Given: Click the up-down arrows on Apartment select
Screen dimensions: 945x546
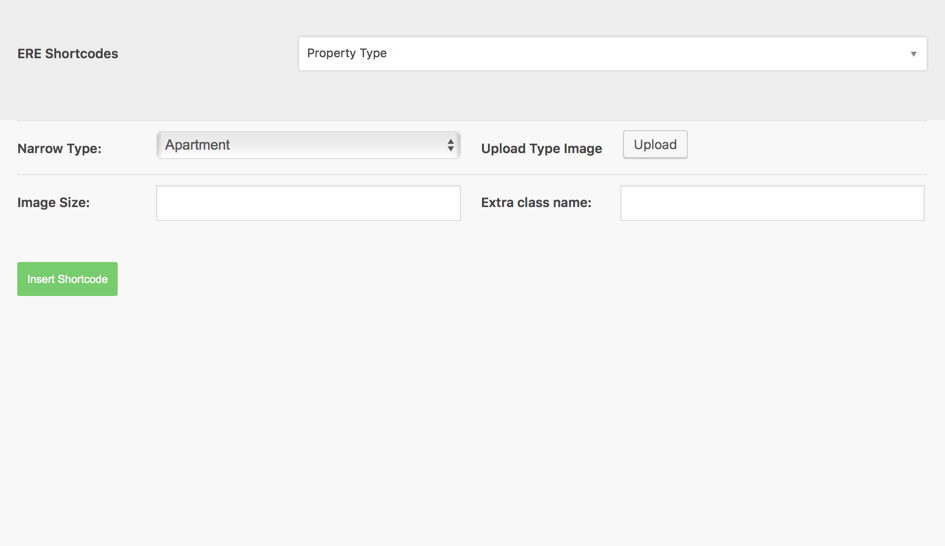Looking at the screenshot, I should click(x=450, y=145).
